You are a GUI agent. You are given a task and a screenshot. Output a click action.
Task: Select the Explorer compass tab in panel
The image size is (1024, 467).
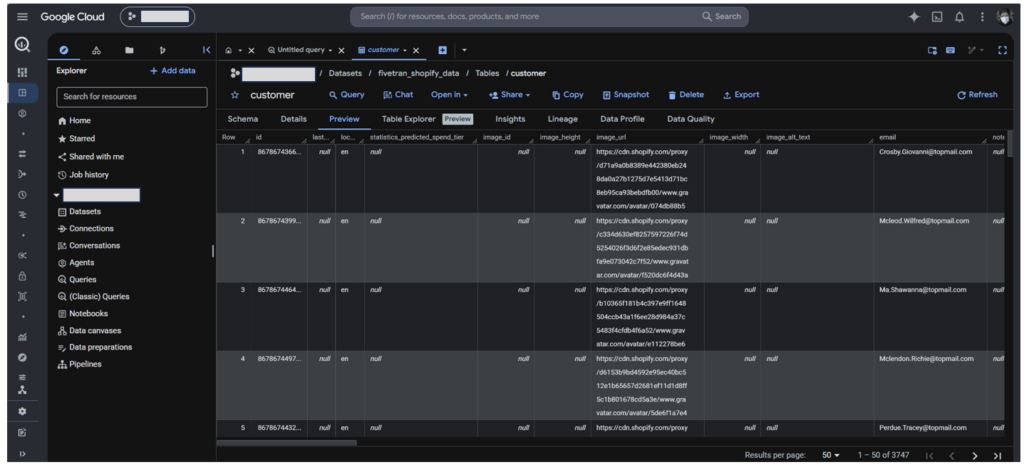pos(64,50)
